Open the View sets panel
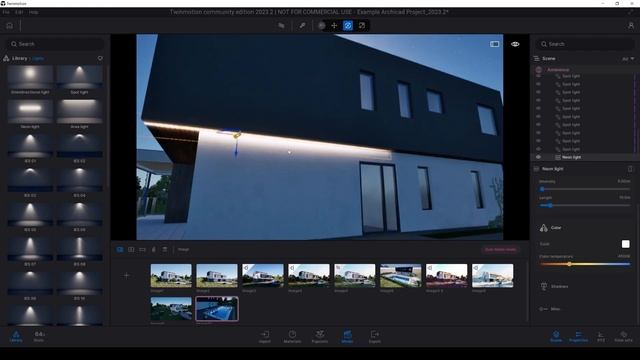The image size is (640, 360). click(x=623, y=337)
